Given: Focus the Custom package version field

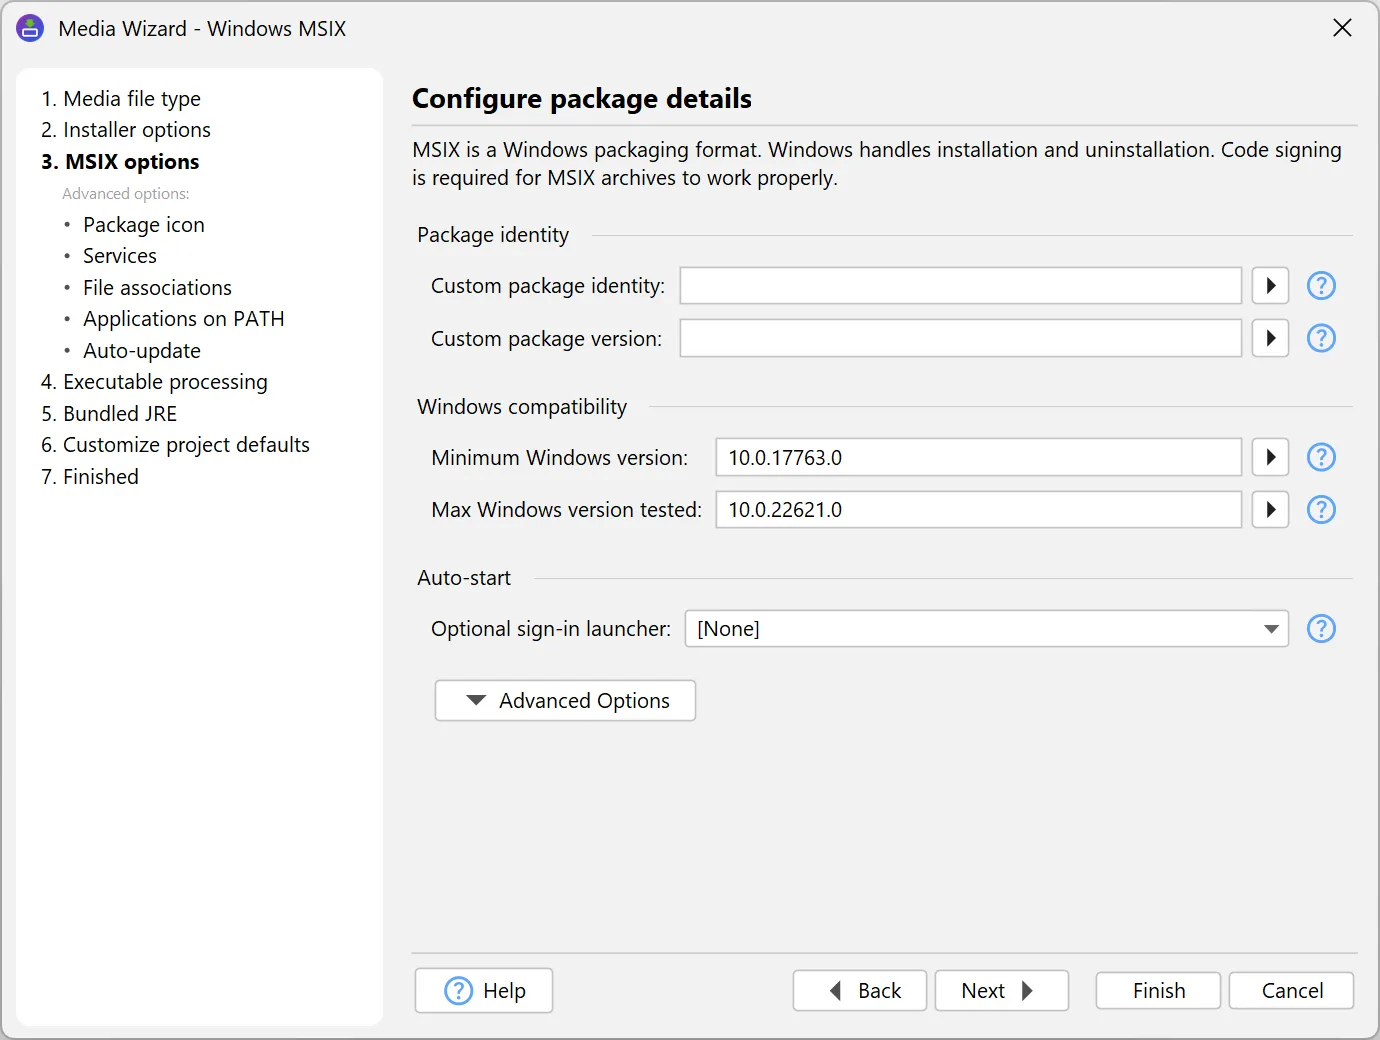Looking at the screenshot, I should pyautogui.click(x=961, y=338).
